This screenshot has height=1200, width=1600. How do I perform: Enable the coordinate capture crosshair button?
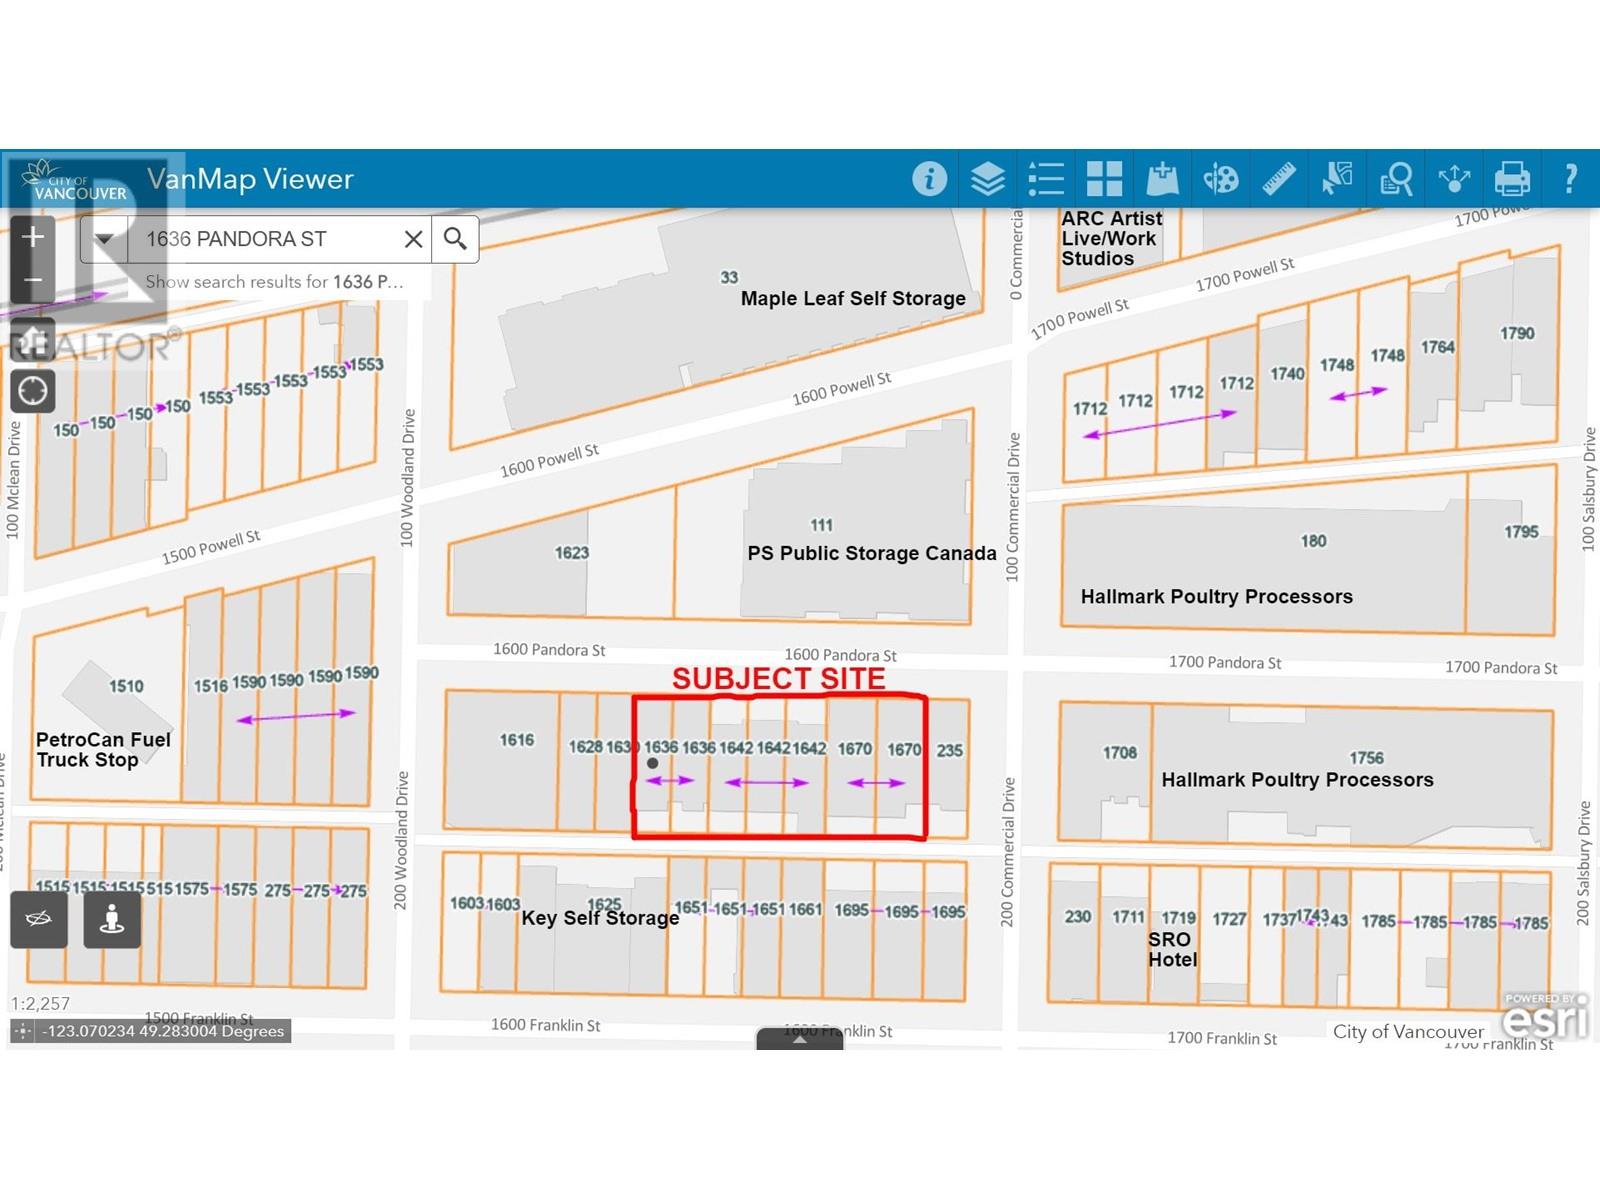tap(22, 1031)
